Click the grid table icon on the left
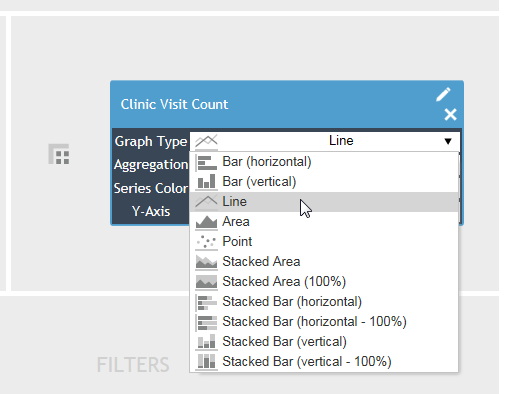505x394 pixels. 59,154
